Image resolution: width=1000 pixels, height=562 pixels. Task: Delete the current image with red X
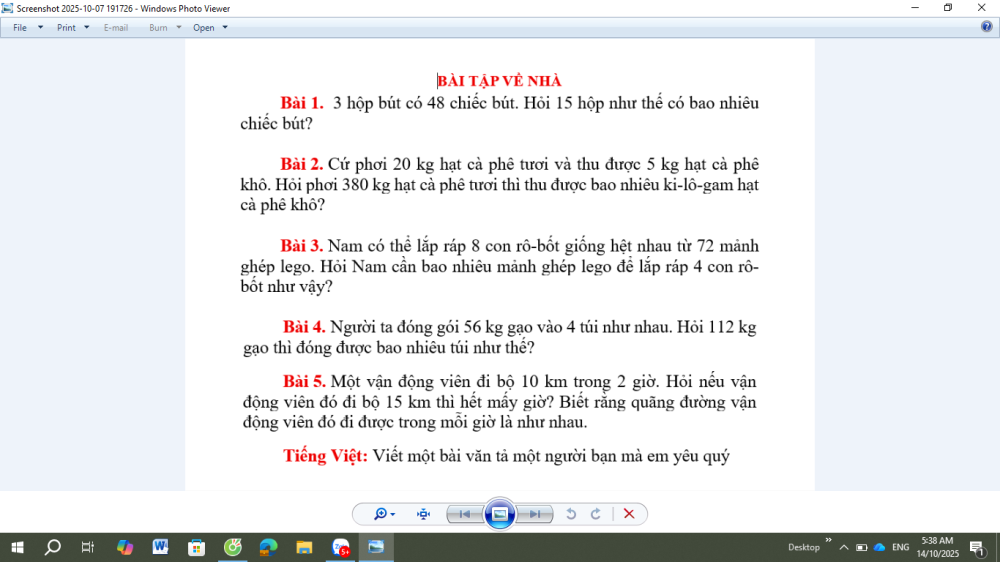coord(629,514)
